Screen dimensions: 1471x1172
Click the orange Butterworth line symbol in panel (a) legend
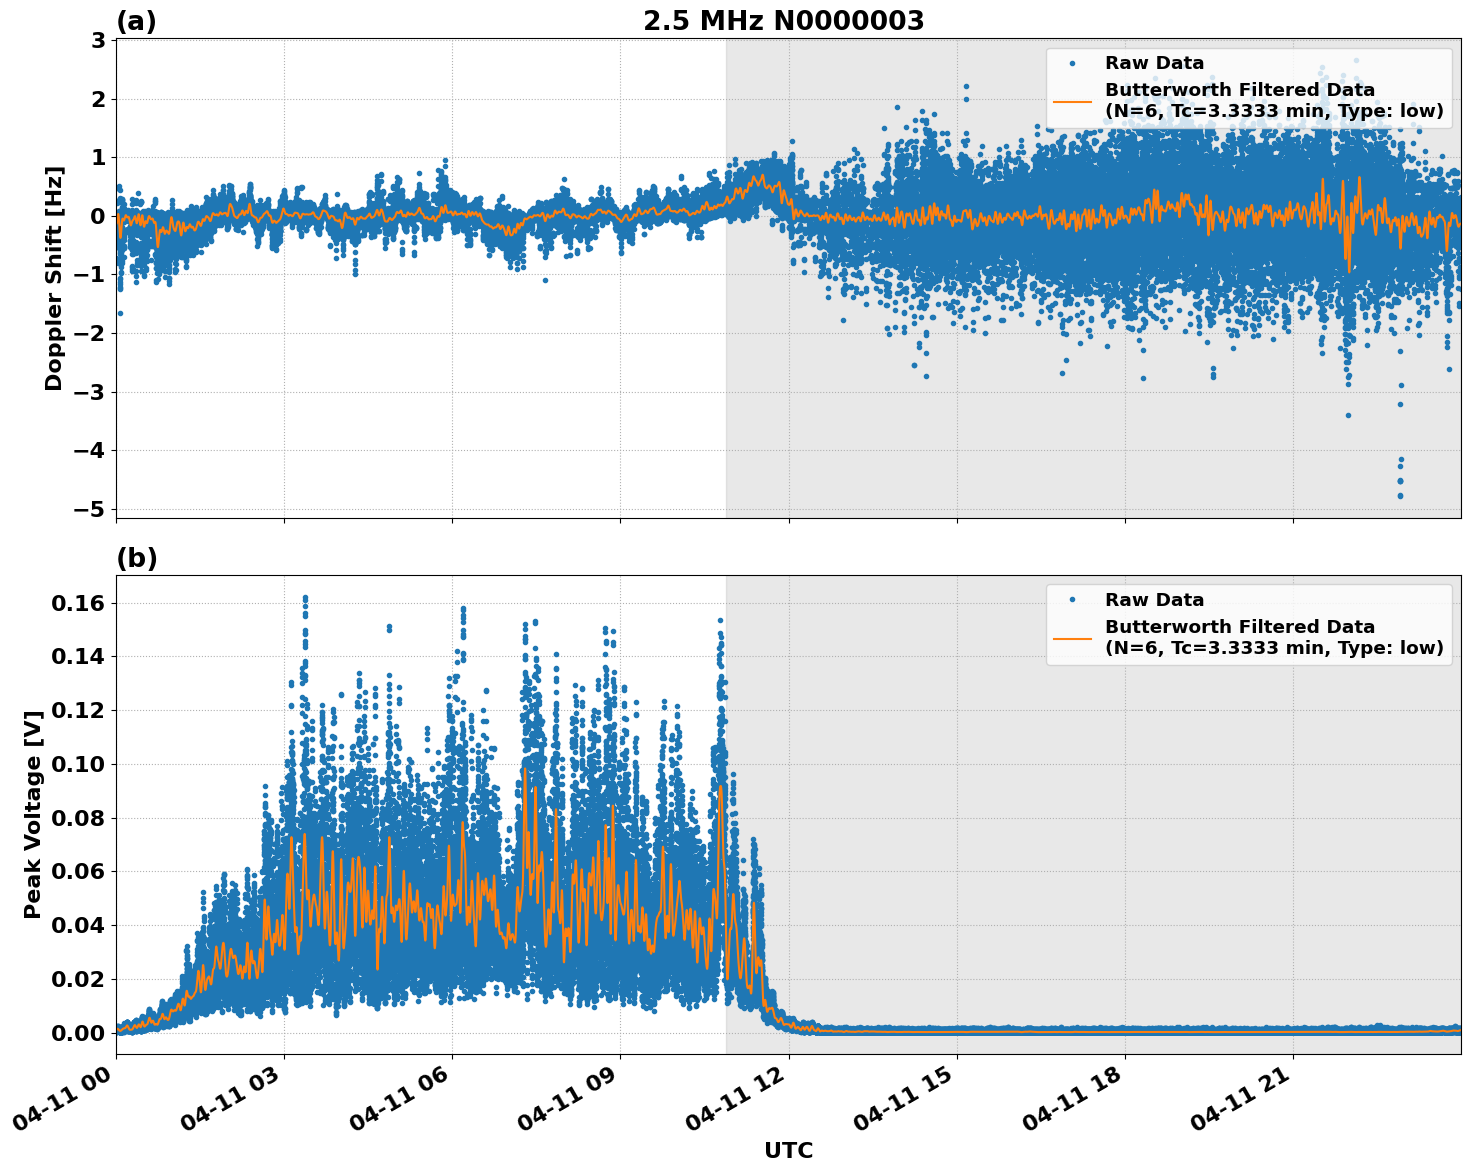pyautogui.click(x=1074, y=100)
